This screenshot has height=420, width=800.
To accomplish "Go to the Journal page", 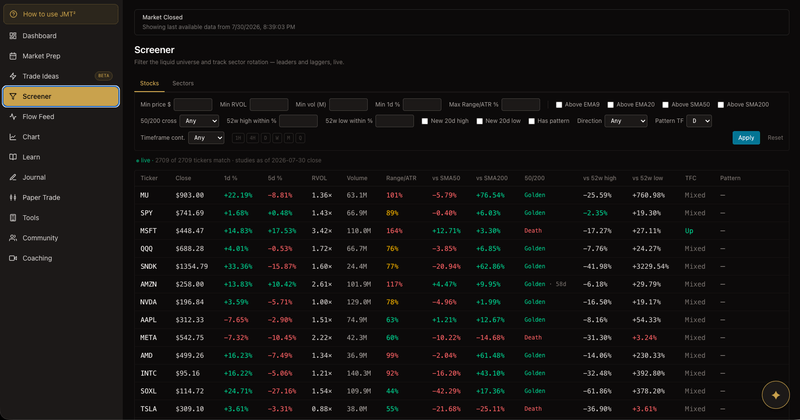I will click(61, 177).
